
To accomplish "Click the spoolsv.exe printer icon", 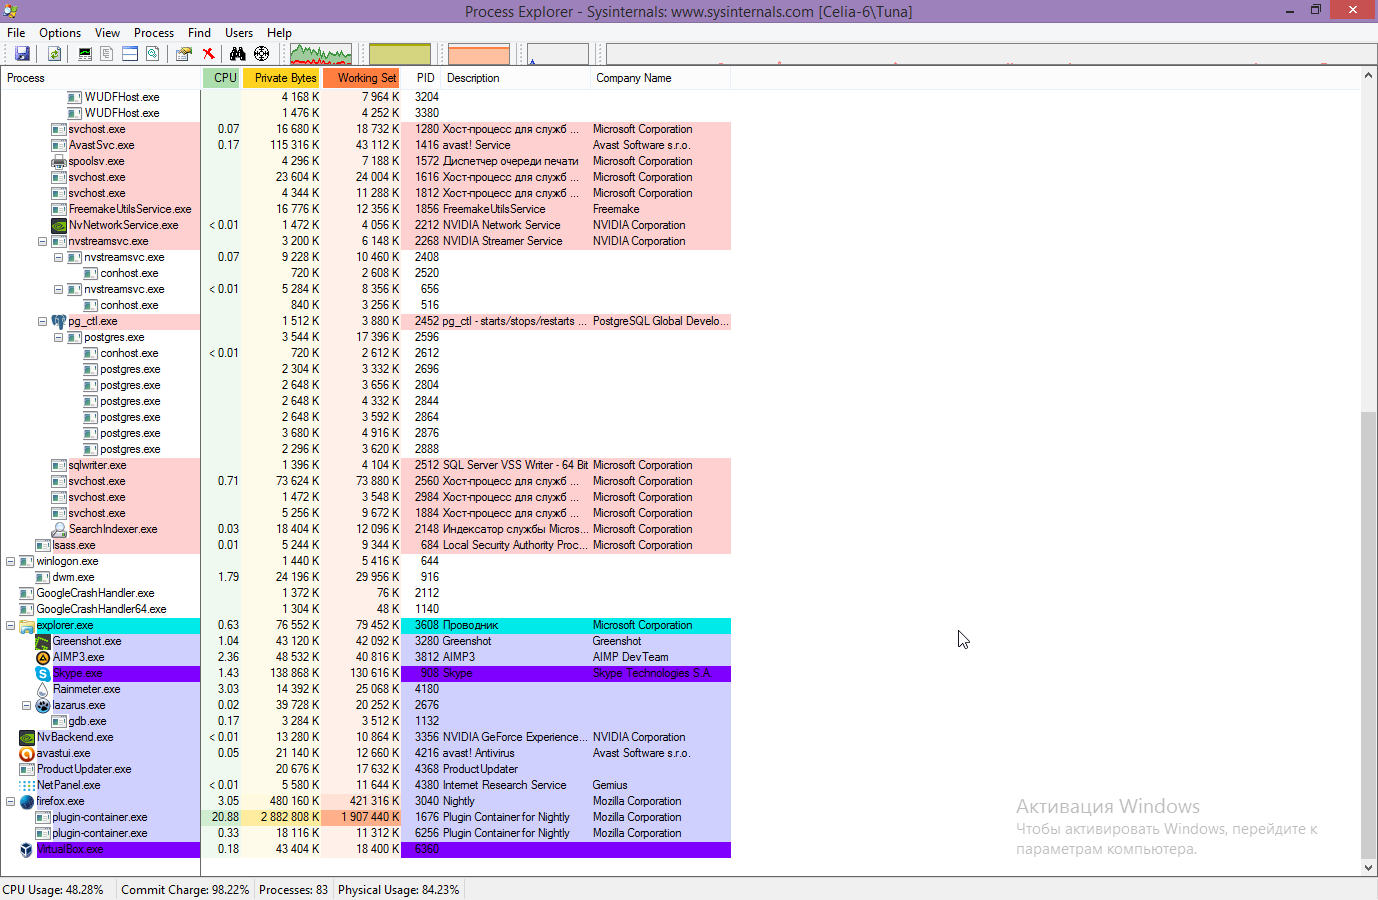I will [x=59, y=161].
